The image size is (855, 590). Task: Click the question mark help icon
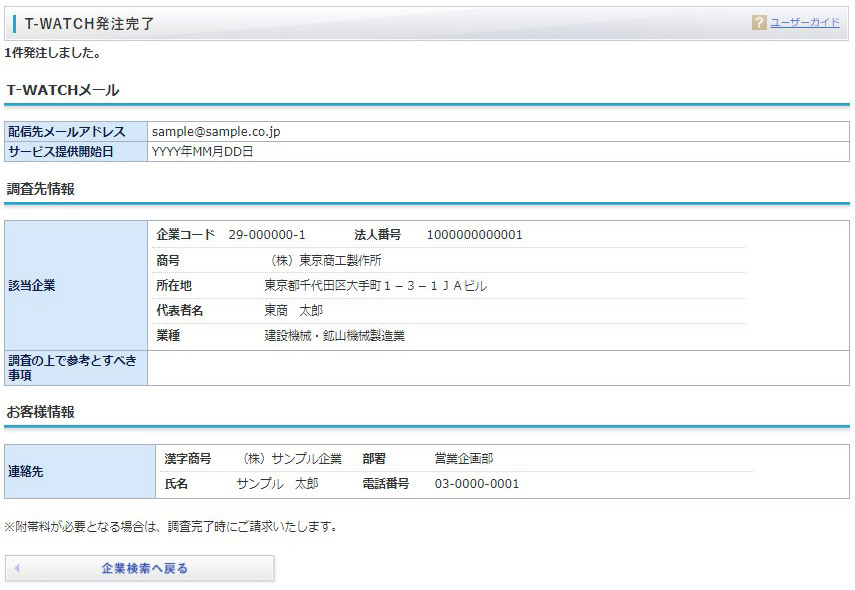click(x=759, y=23)
